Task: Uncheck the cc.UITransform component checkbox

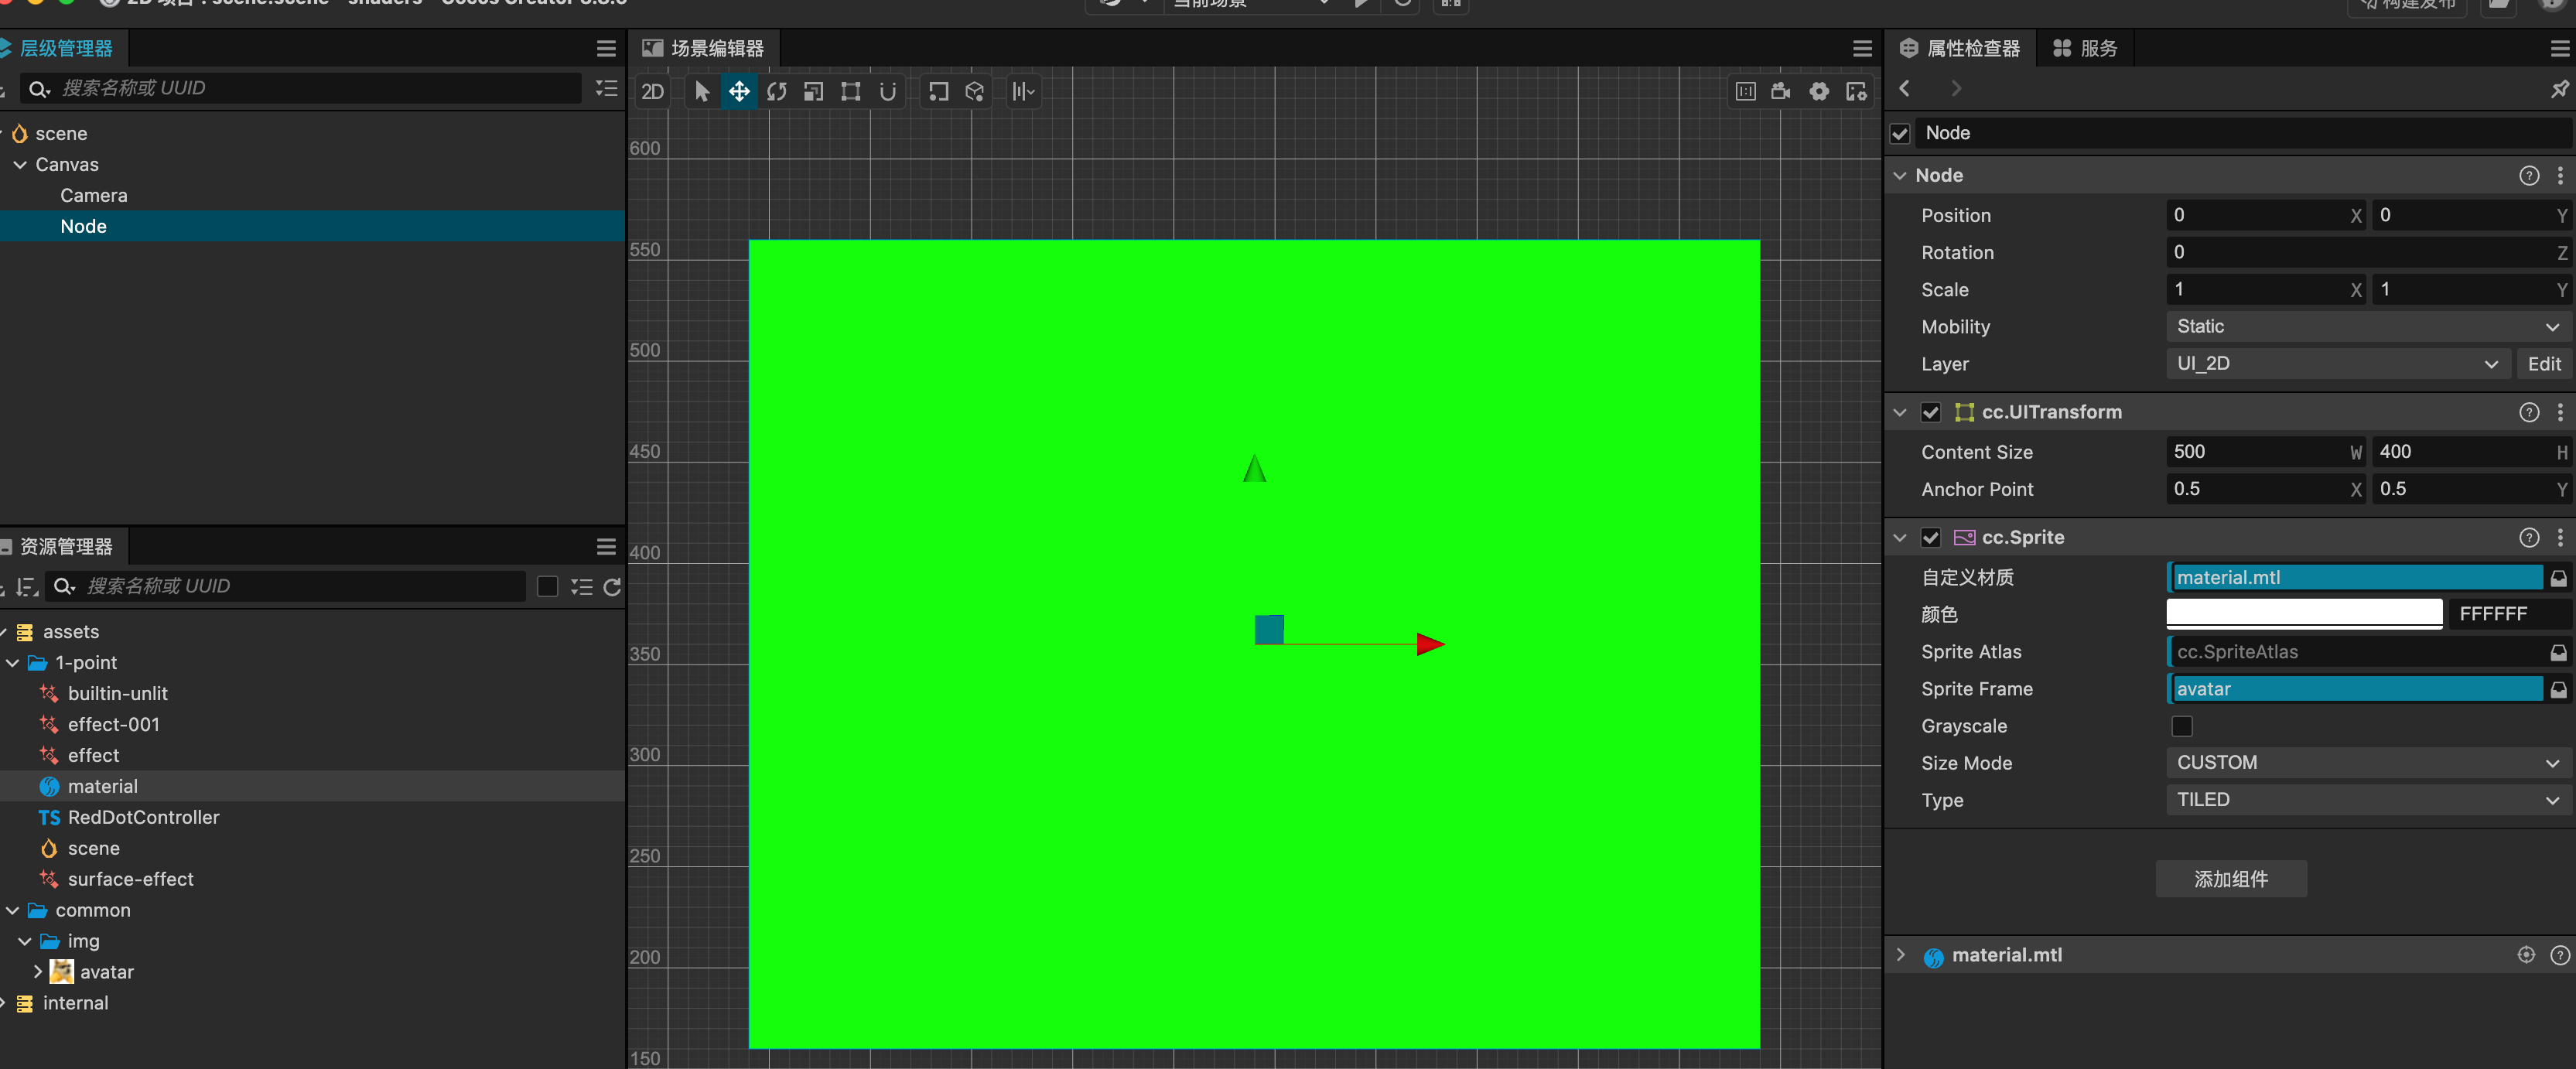Action: pos(1931,413)
